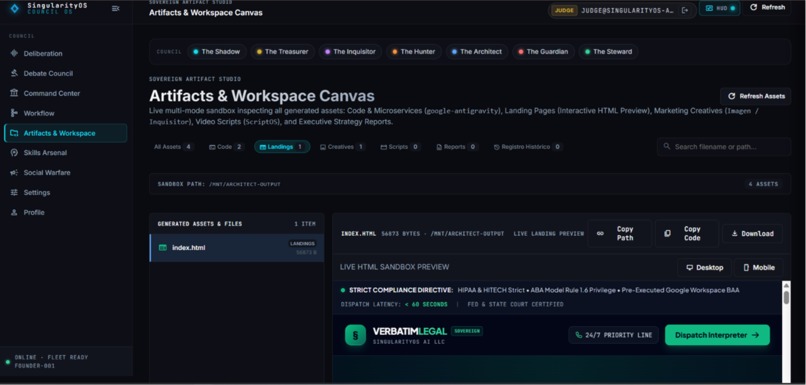Click the preview scrollbar up arrow
This screenshot has width=806, height=385.
coord(786,285)
